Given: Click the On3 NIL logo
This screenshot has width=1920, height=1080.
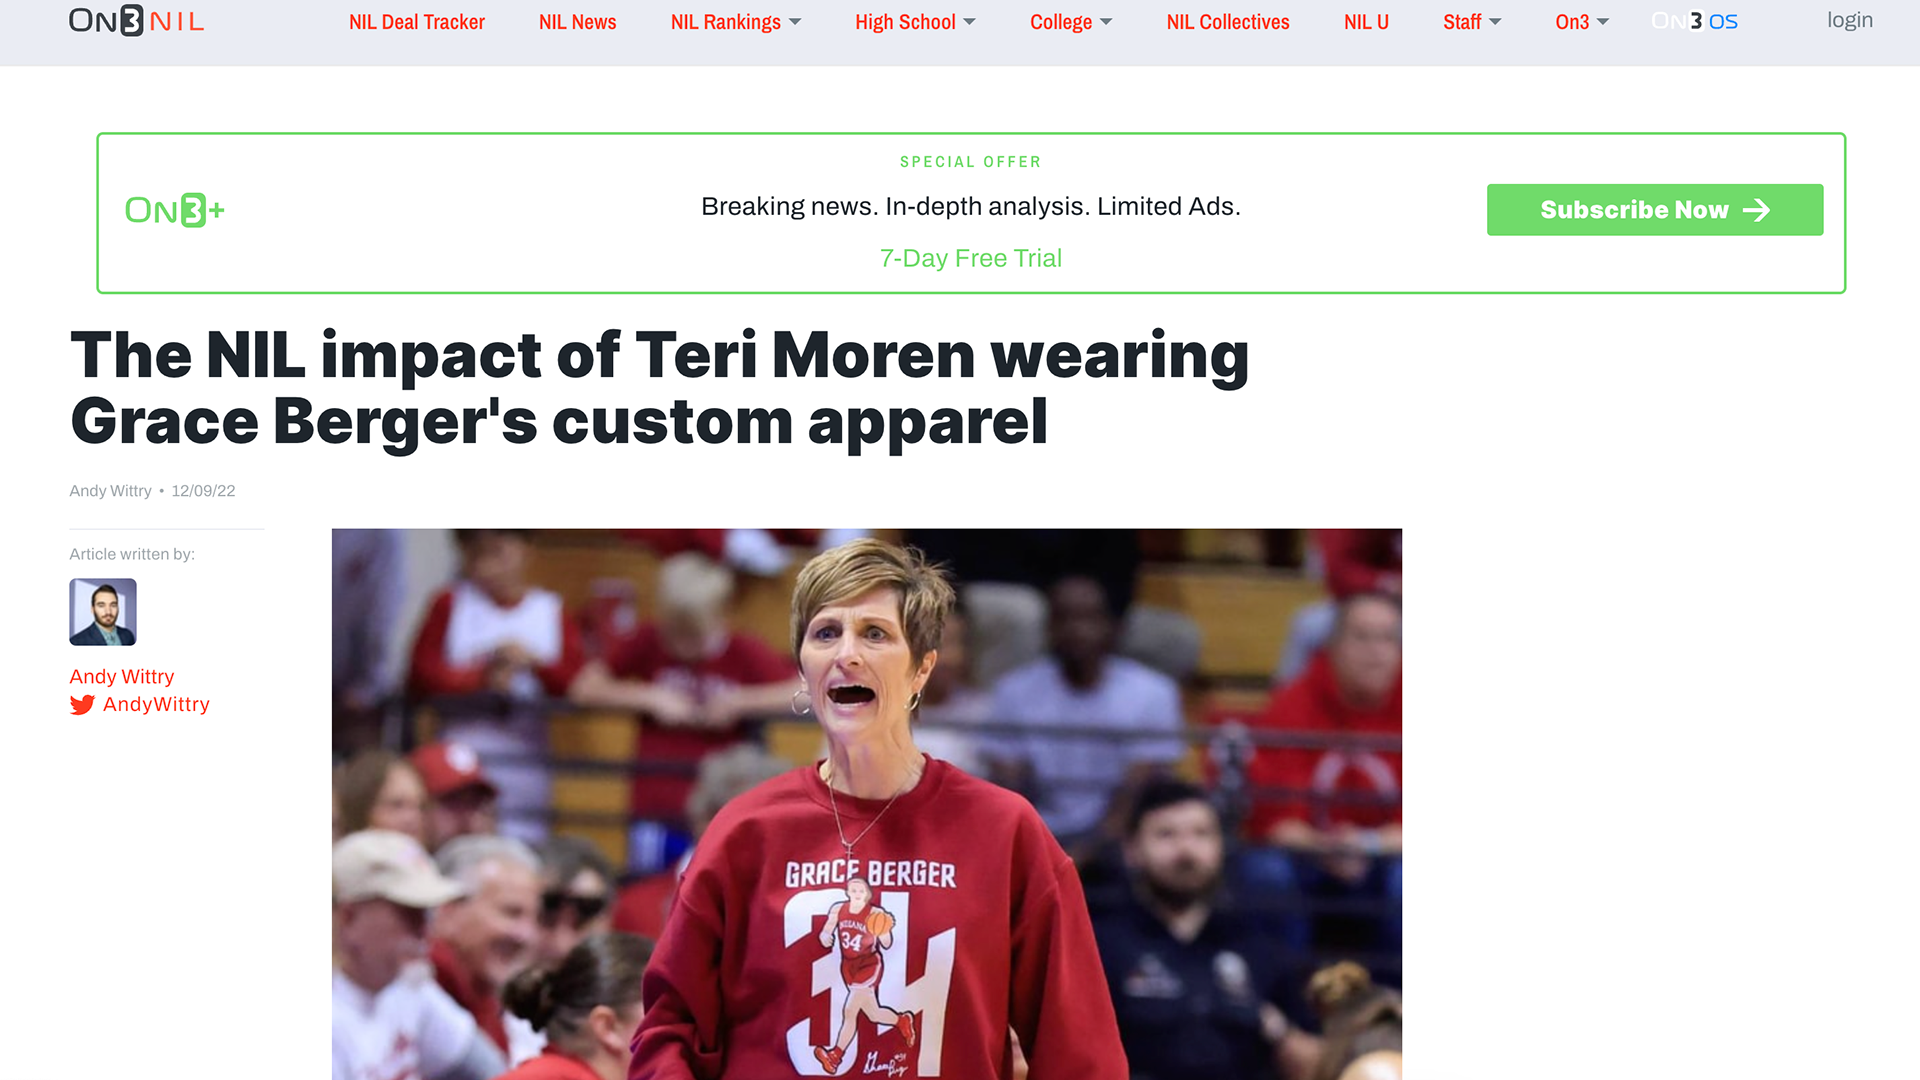Looking at the screenshot, I should 136,21.
